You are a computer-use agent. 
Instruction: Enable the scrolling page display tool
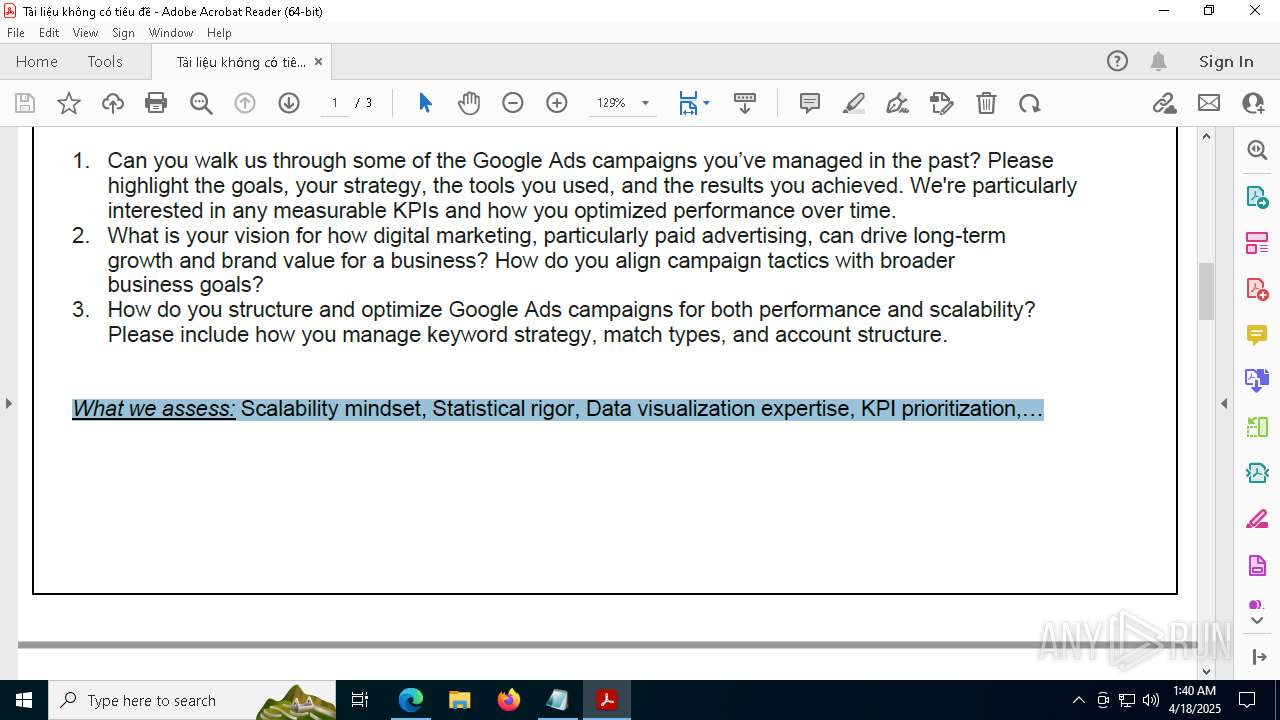745,103
